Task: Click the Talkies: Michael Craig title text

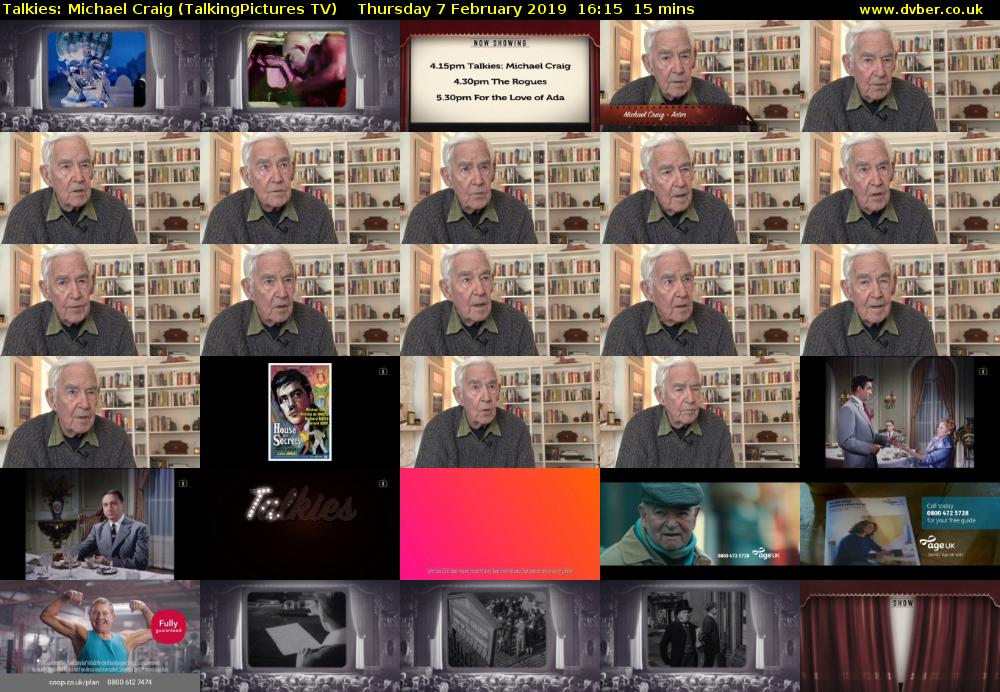Action: [169, 9]
